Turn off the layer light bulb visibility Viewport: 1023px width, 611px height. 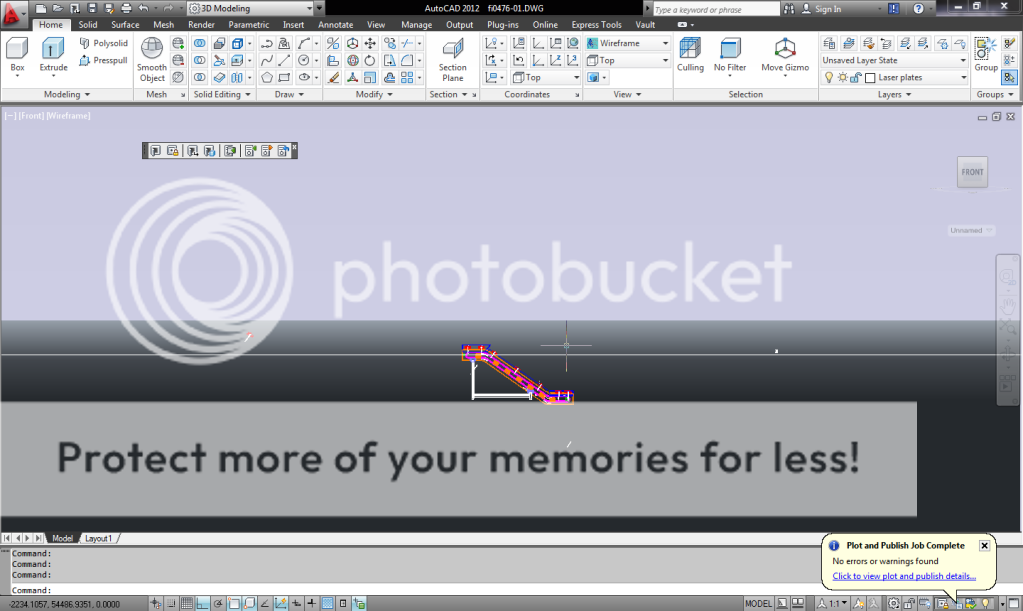(x=828, y=77)
